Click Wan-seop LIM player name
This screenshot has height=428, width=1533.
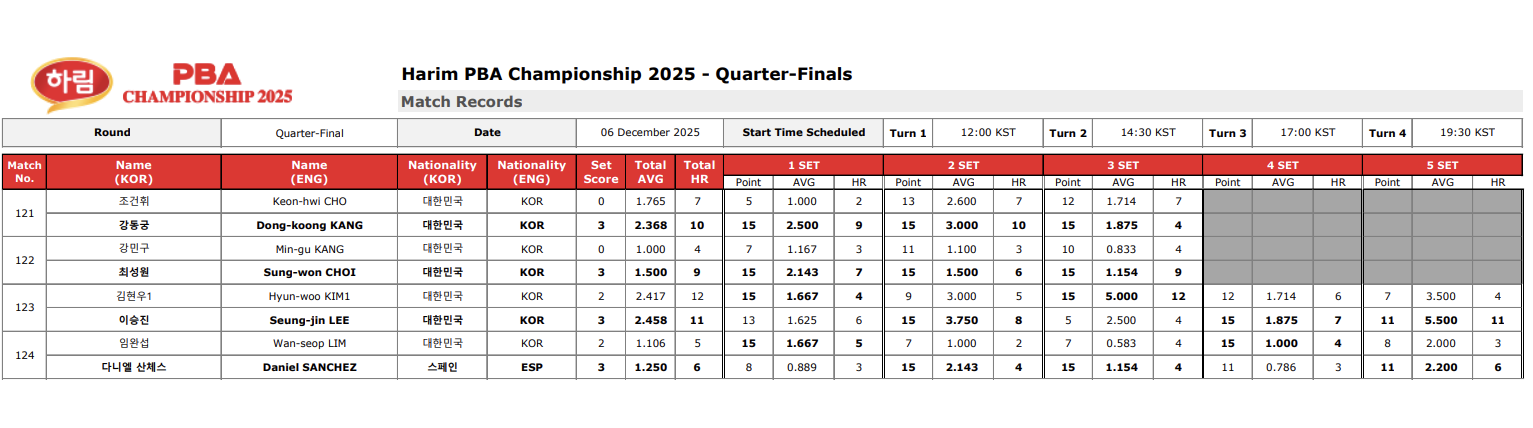tap(309, 343)
